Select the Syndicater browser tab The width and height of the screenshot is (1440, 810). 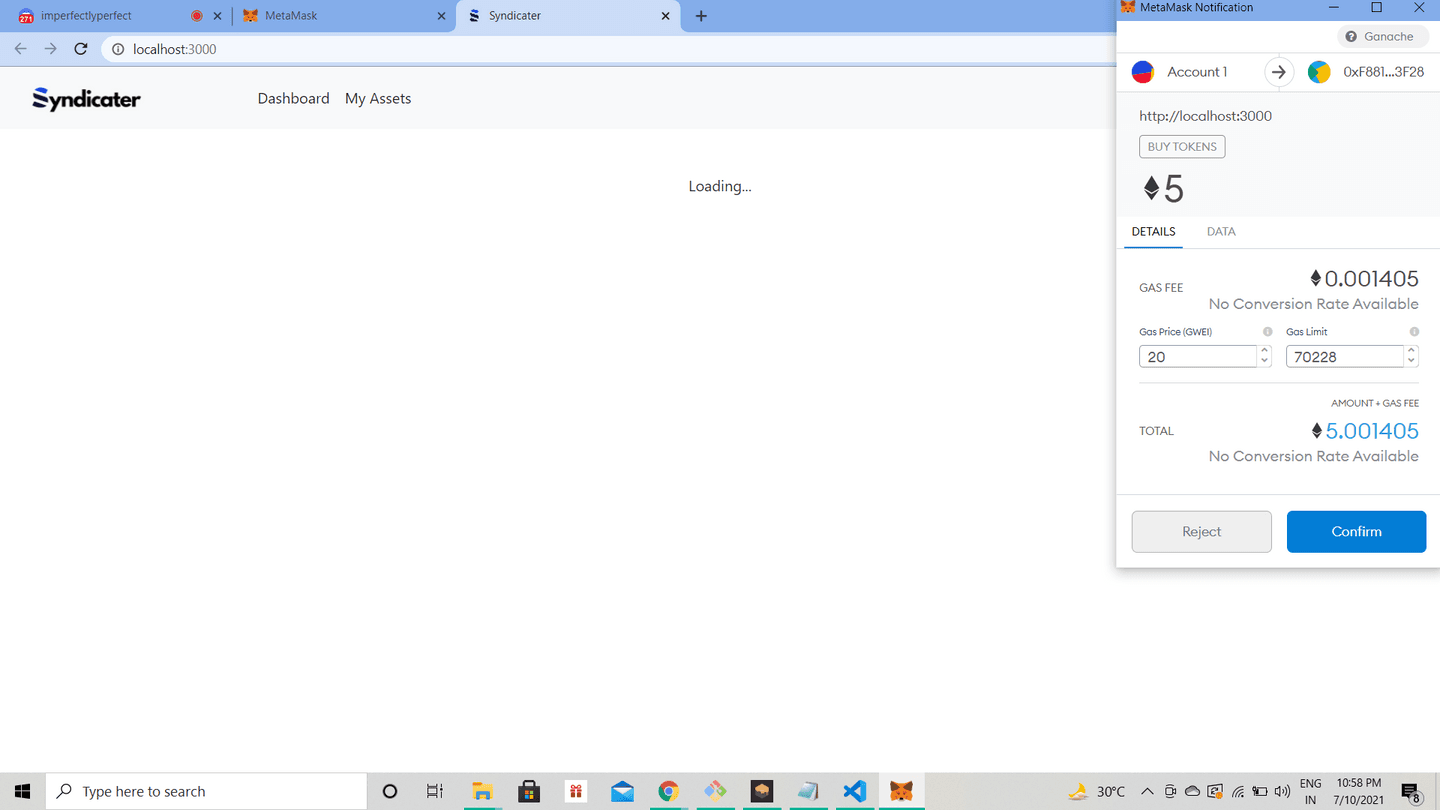(x=567, y=16)
